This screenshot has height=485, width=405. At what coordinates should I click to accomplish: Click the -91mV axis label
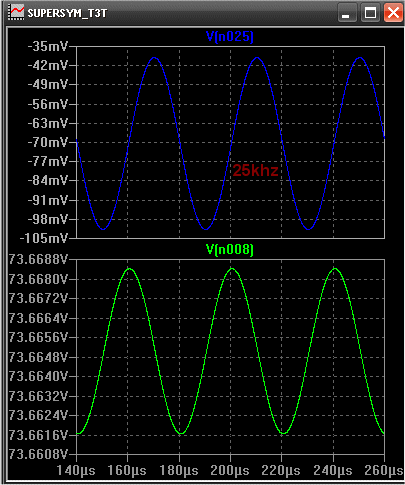coord(48,200)
